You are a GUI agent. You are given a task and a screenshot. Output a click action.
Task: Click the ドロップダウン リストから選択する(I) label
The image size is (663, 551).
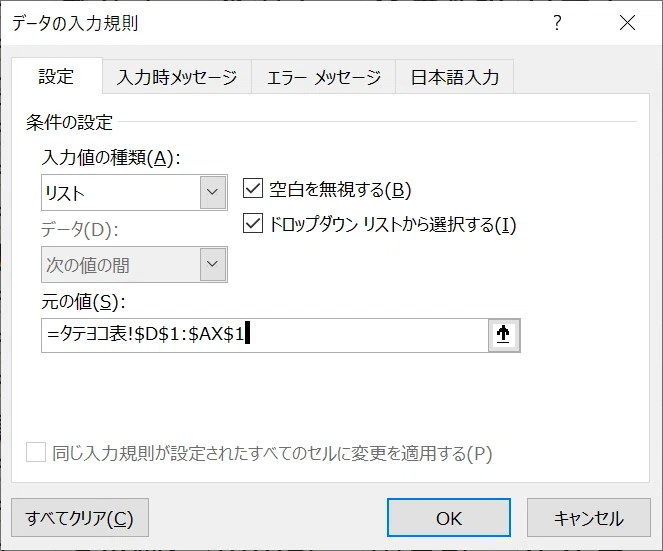[392, 225]
